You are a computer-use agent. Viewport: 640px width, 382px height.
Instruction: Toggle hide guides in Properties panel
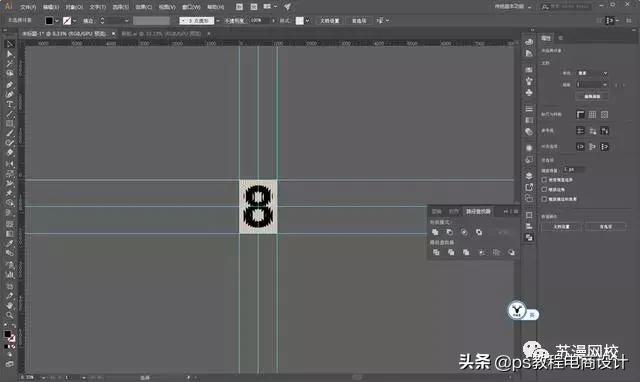click(580, 131)
